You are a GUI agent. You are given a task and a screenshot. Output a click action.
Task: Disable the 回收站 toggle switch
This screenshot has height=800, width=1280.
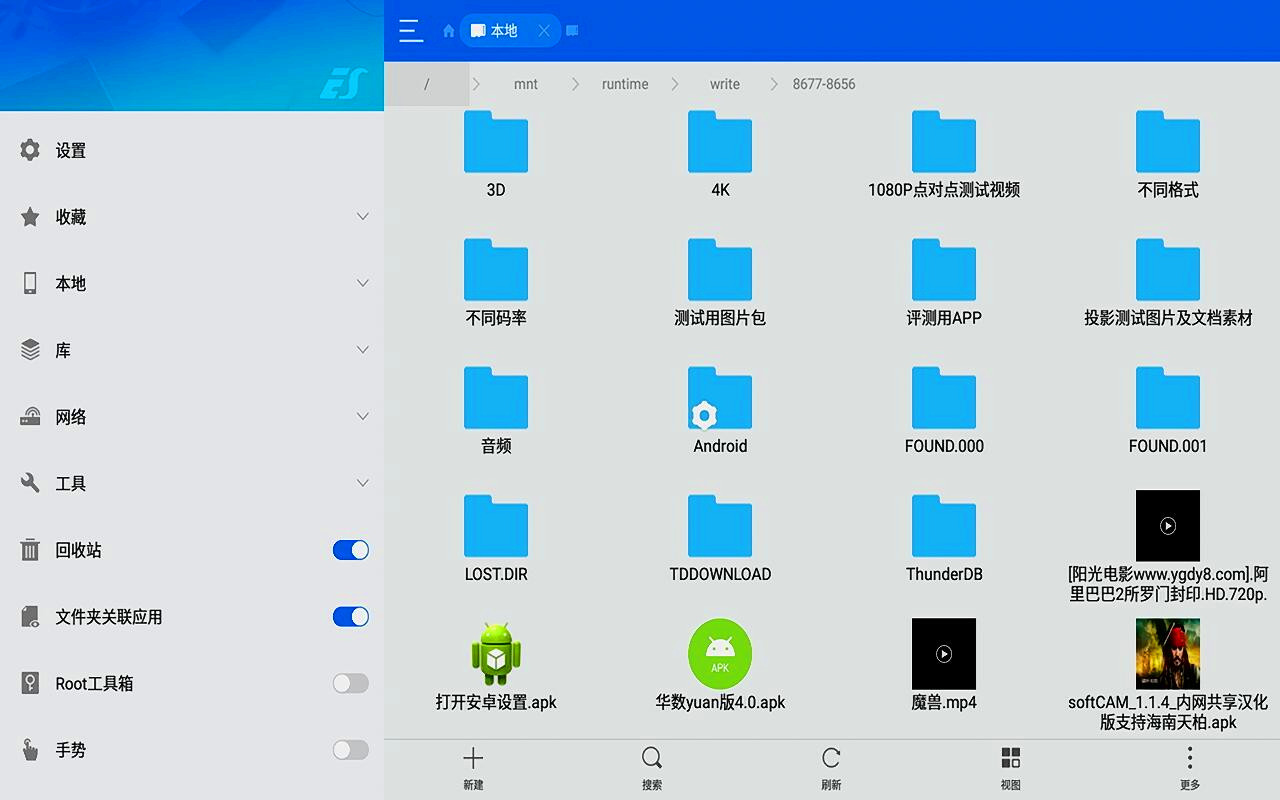coord(350,550)
